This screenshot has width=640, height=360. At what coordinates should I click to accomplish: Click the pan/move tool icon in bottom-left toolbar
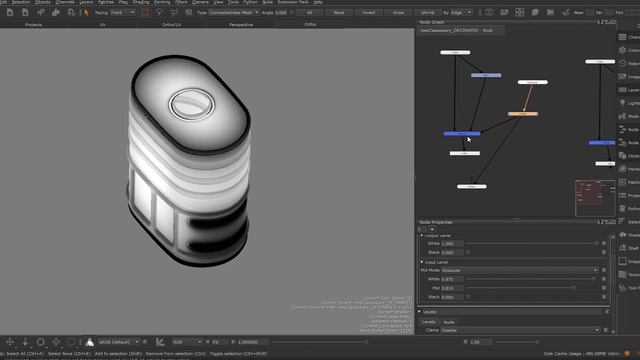pos(10,342)
